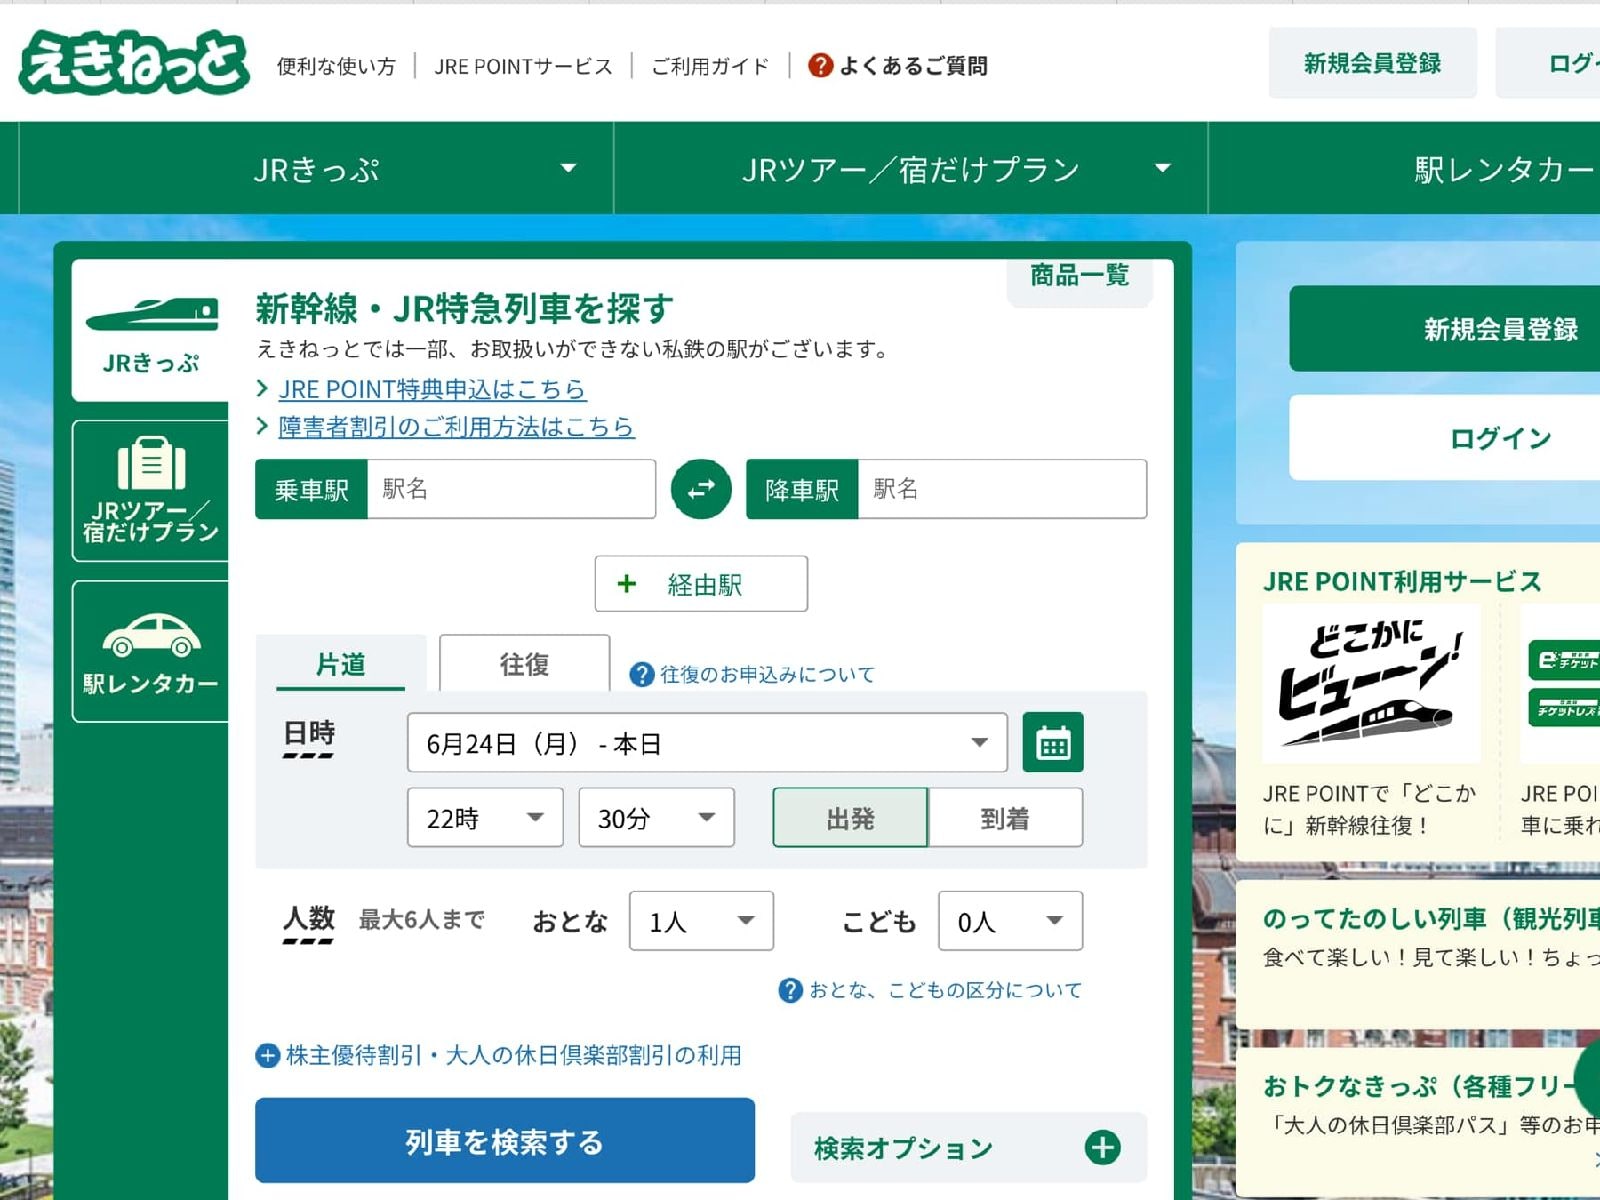This screenshot has width=1600, height=1200.
Task: Add a 経由駅 via station
Action: (701, 584)
